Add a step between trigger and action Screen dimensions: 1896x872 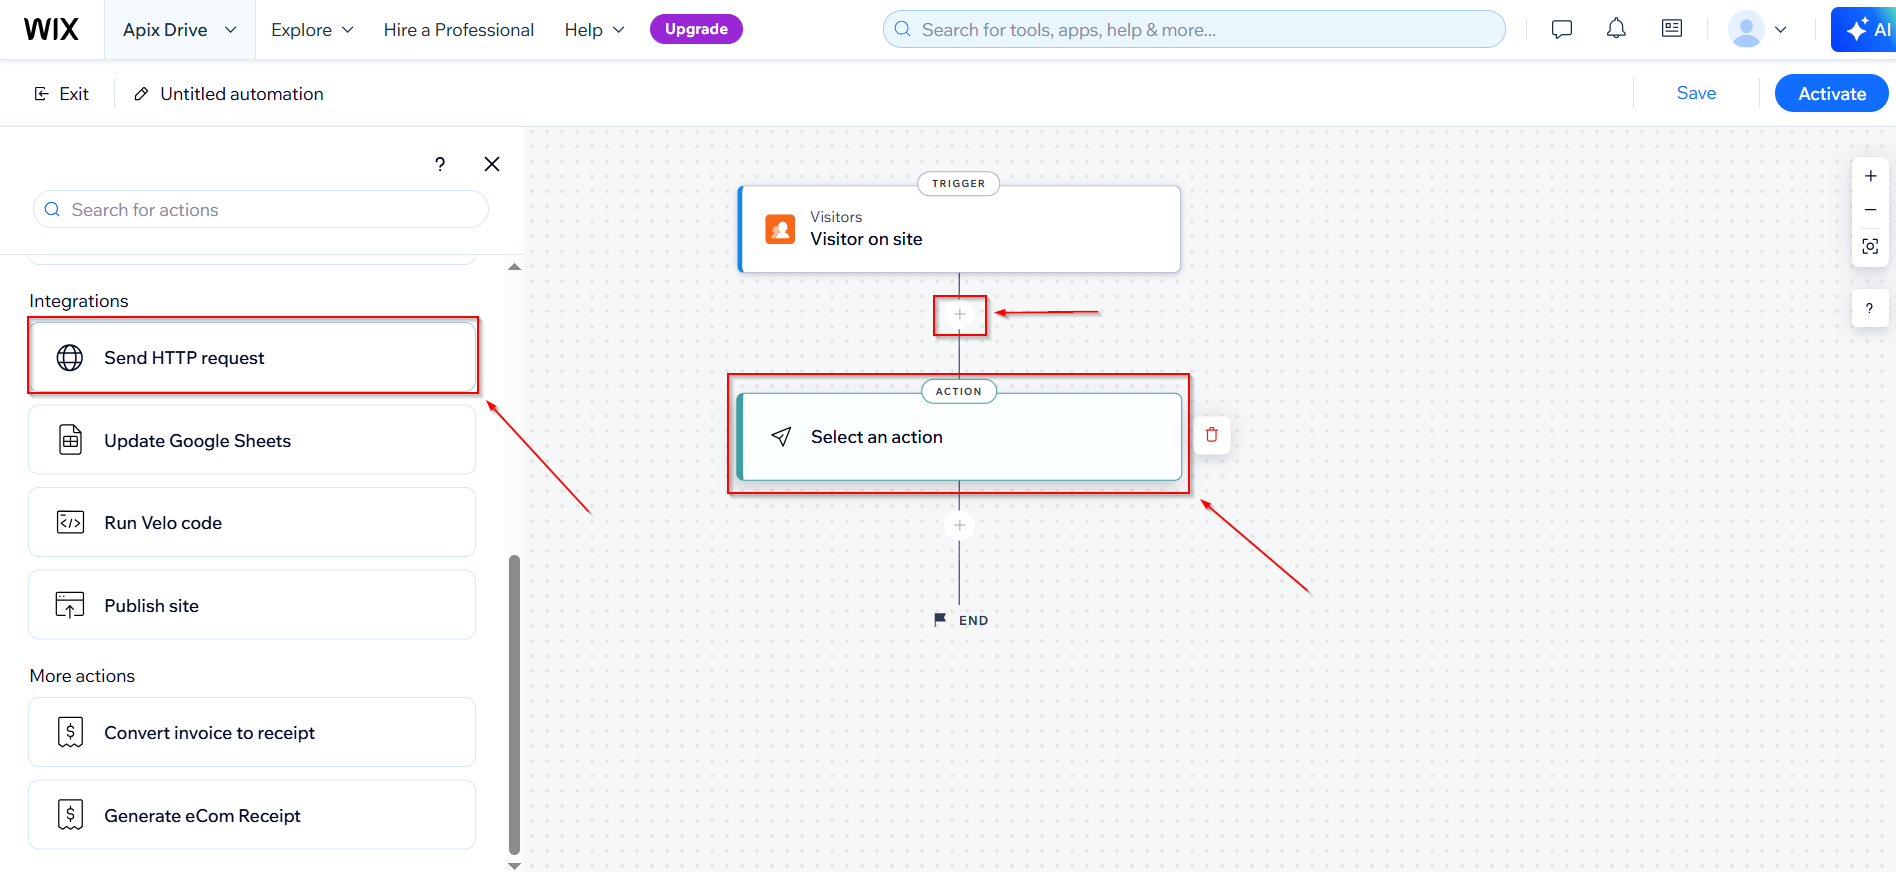[959, 314]
